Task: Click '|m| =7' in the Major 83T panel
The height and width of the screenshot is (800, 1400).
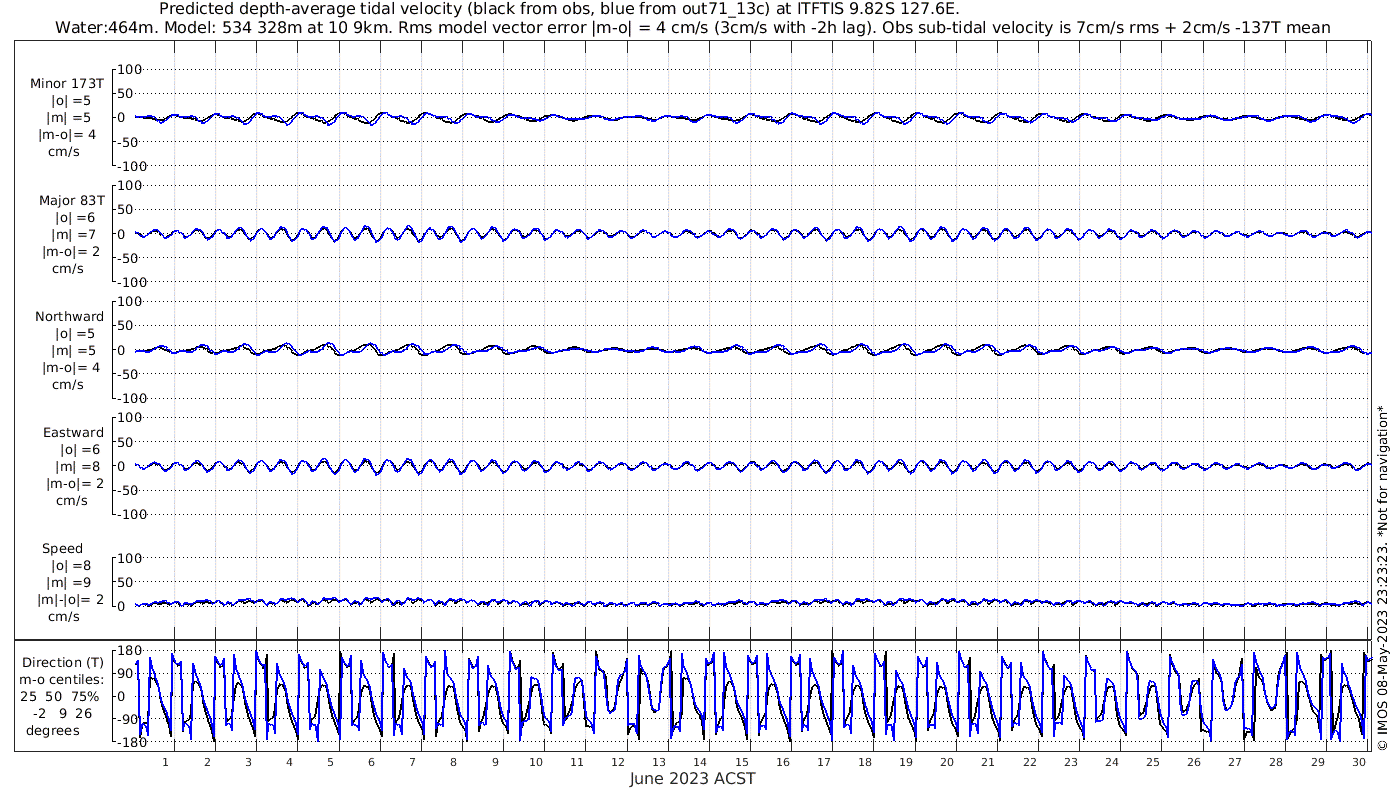Action: click(73, 235)
